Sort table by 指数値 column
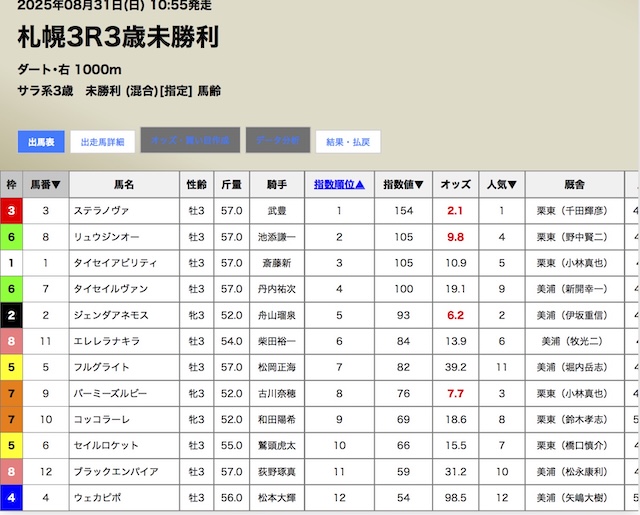Image resolution: width=640 pixels, height=515 pixels. pos(404,185)
